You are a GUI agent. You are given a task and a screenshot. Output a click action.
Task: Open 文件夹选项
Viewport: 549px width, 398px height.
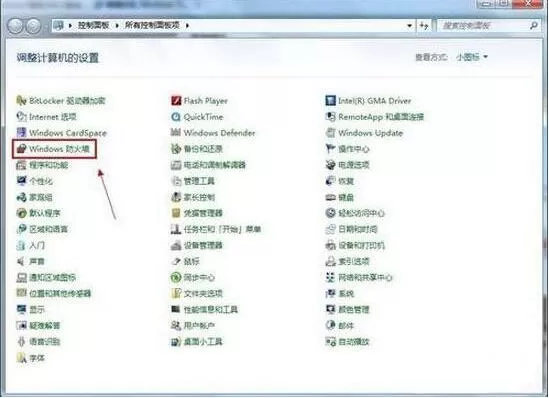pos(197,293)
